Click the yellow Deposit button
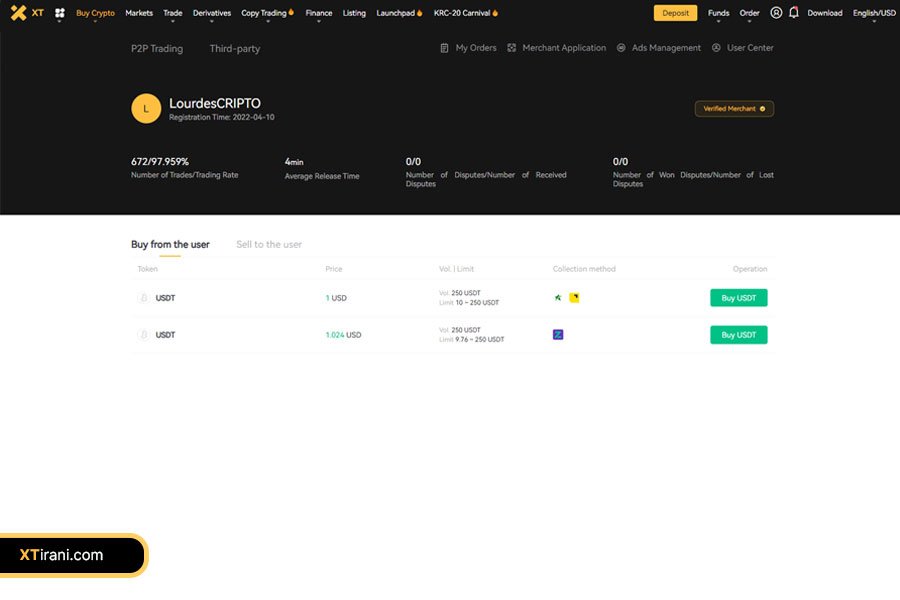 [x=675, y=13]
